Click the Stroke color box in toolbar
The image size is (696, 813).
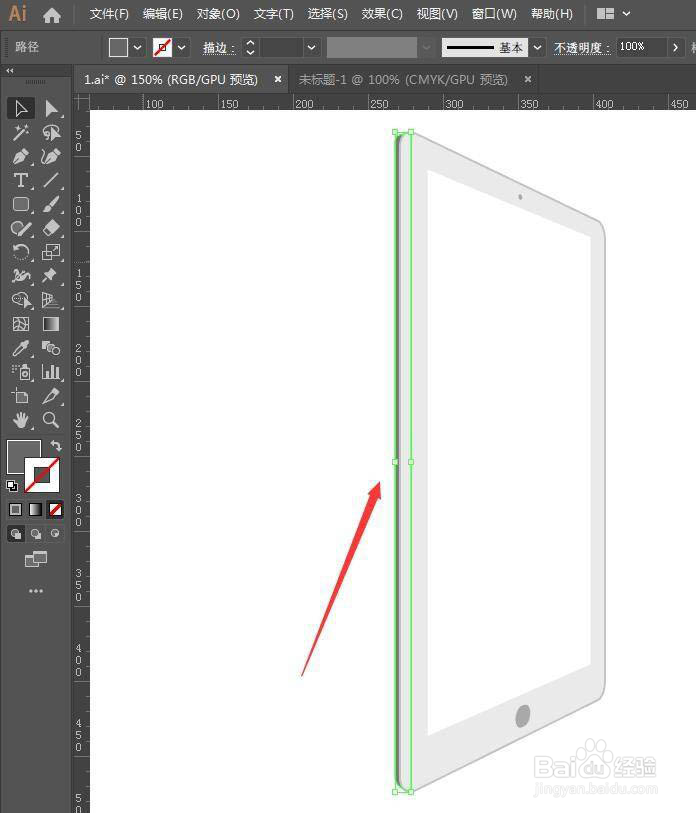click(x=42, y=475)
